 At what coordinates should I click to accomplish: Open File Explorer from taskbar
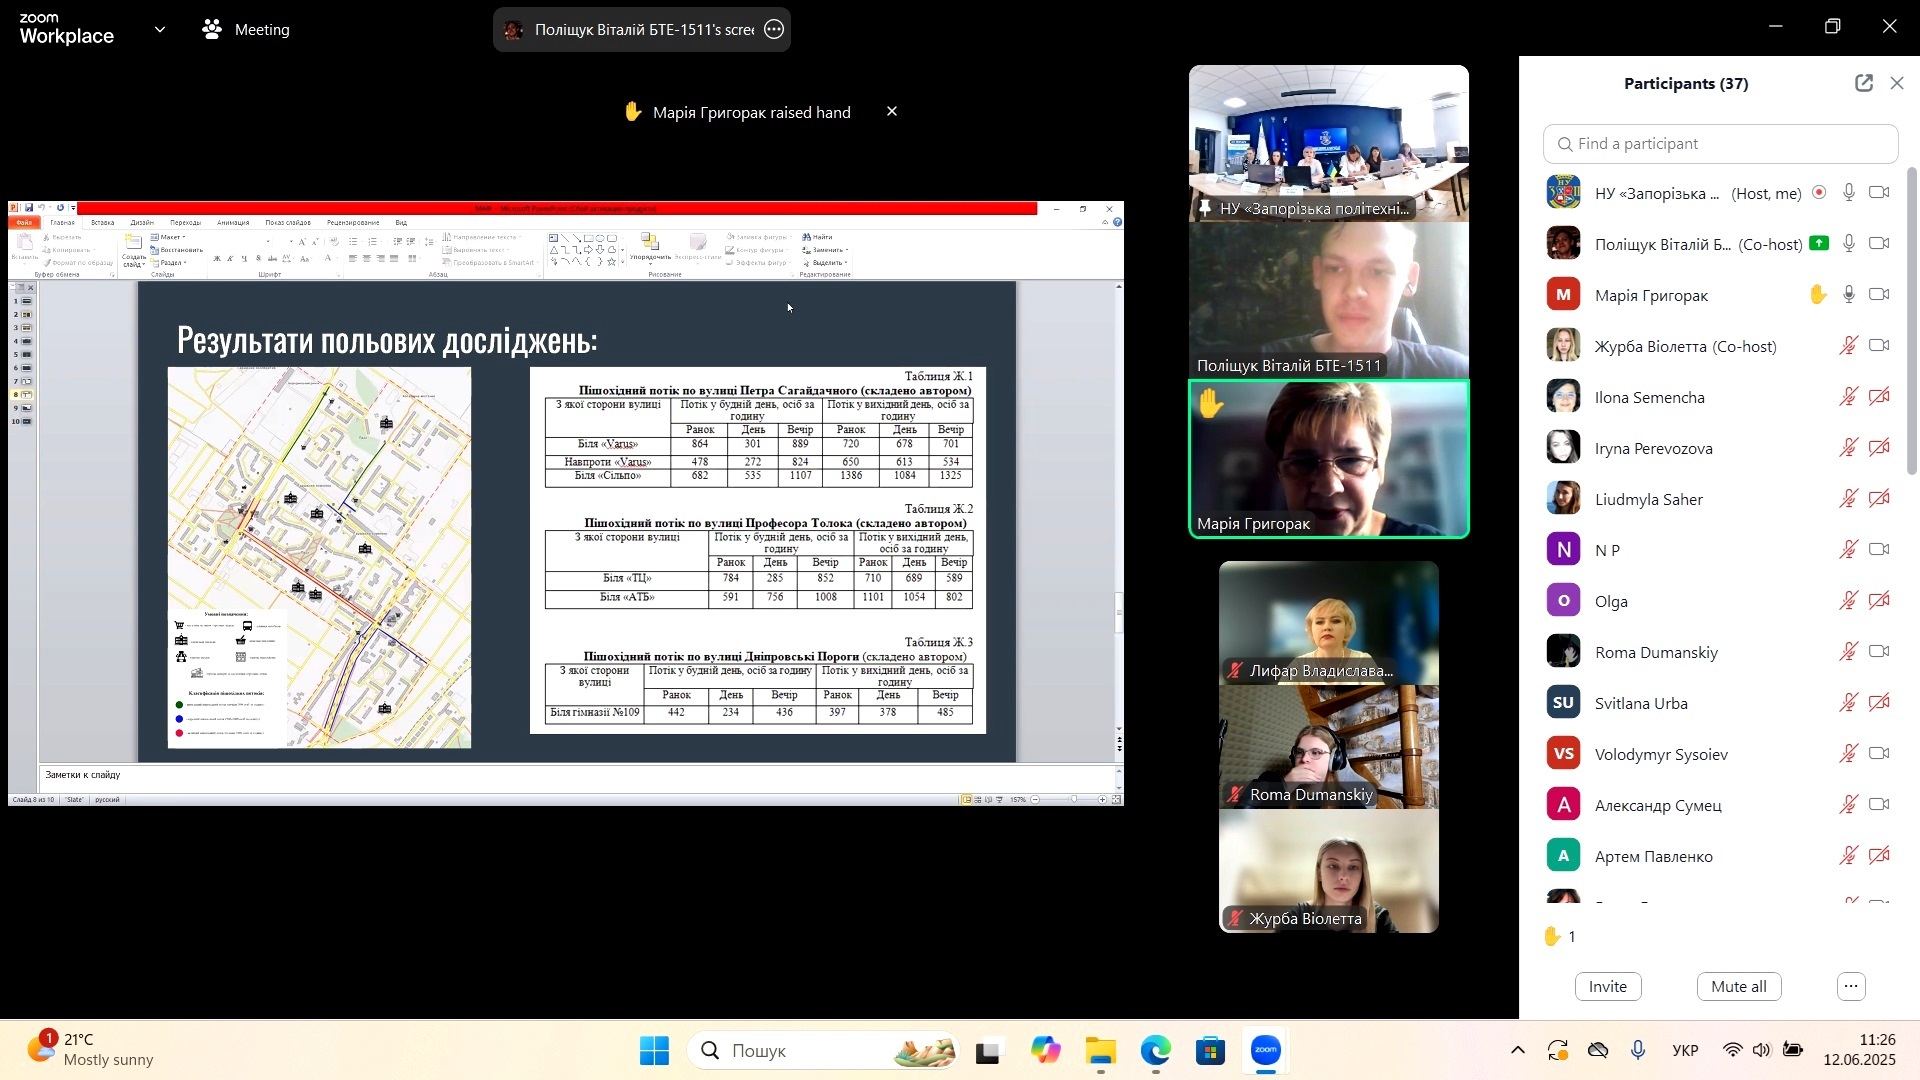pyautogui.click(x=1101, y=1051)
